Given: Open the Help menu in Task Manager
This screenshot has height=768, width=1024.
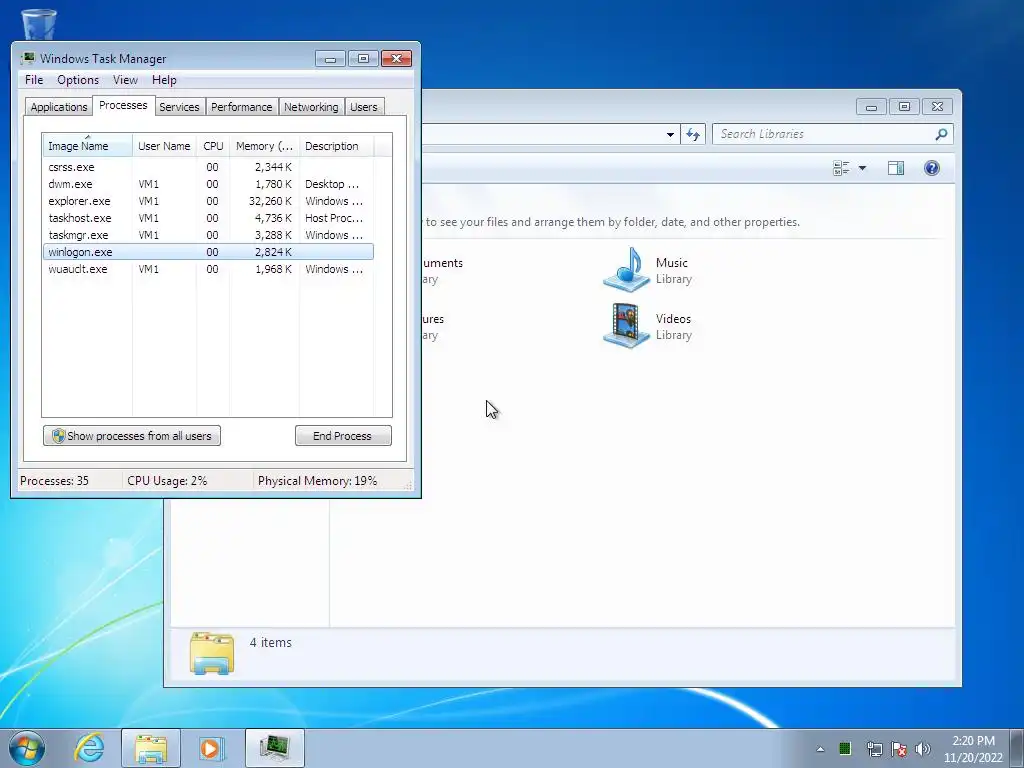Looking at the screenshot, I should [x=164, y=80].
